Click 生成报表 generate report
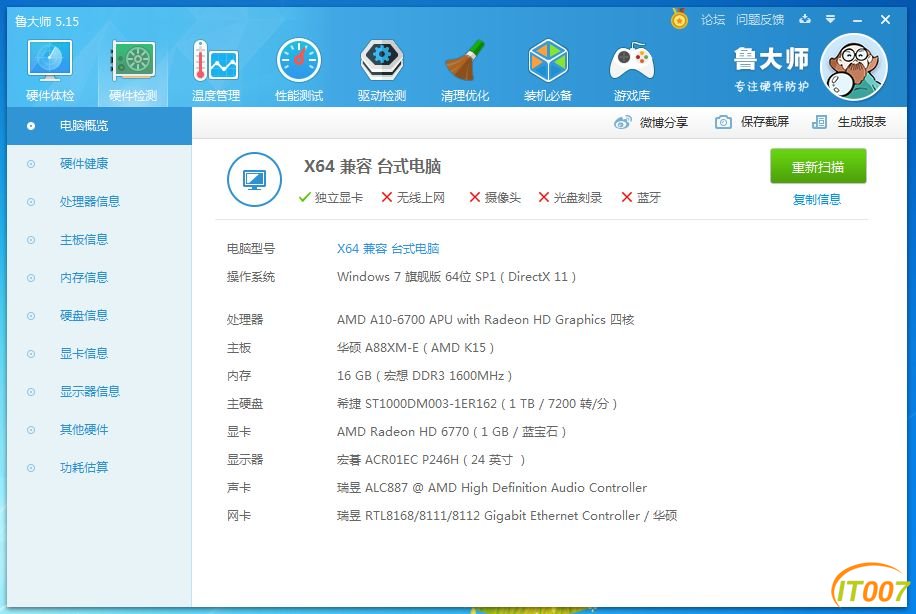Viewport: 916px width, 614px height. click(x=849, y=122)
